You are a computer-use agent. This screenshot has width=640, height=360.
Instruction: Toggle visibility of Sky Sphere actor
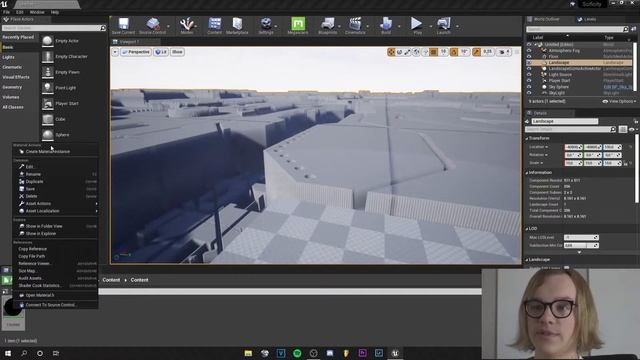(529, 87)
